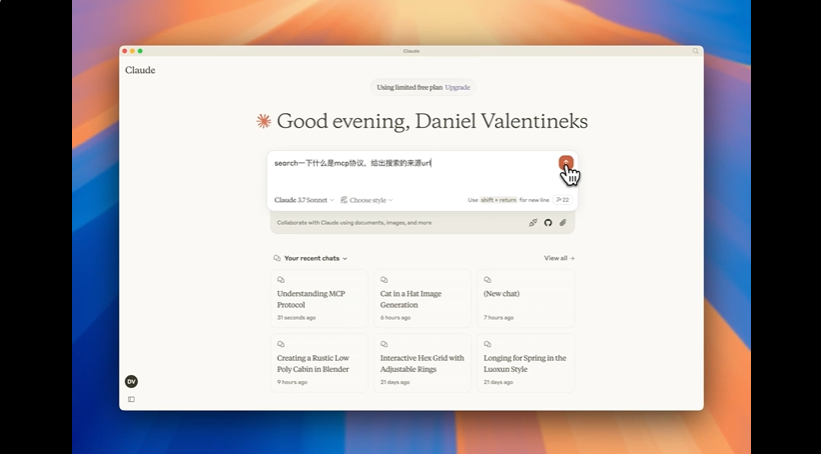Viewport: 821px width, 454px height.
Task: Click the '7 hours ago' timestamp
Action: tap(498, 318)
